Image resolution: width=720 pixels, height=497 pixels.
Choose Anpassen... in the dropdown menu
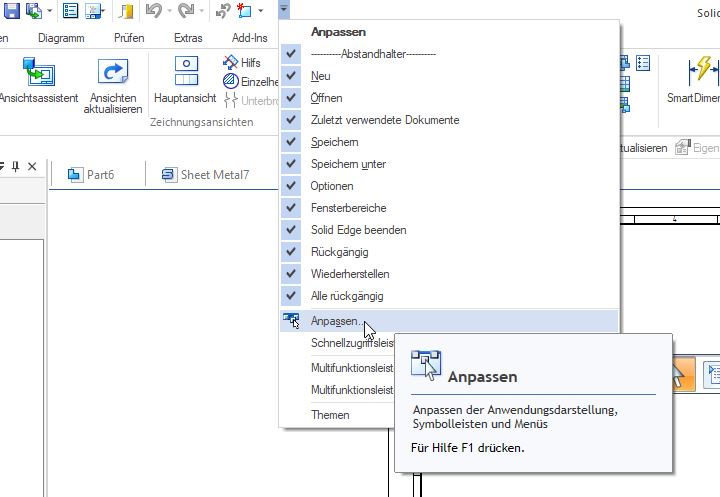[x=450, y=321]
